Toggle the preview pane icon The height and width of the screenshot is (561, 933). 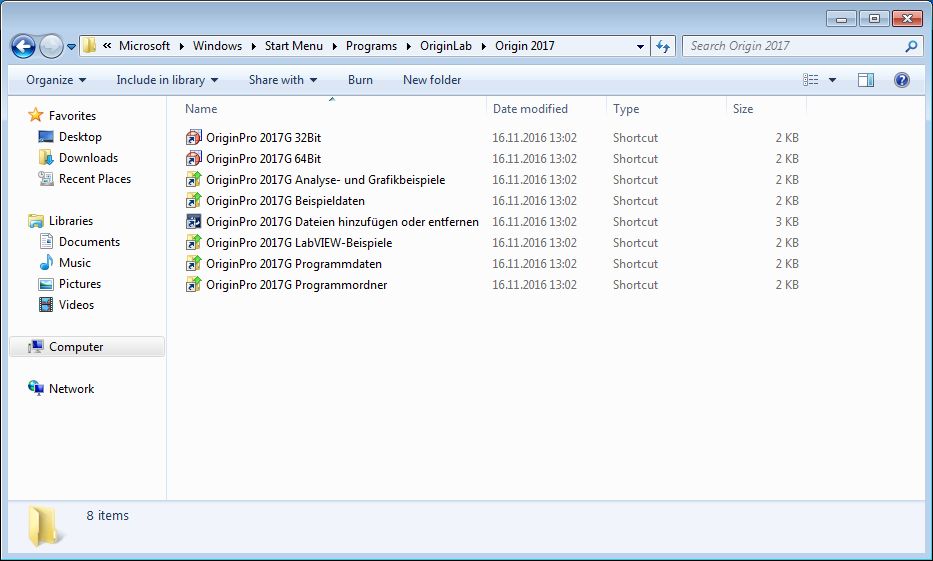point(866,80)
